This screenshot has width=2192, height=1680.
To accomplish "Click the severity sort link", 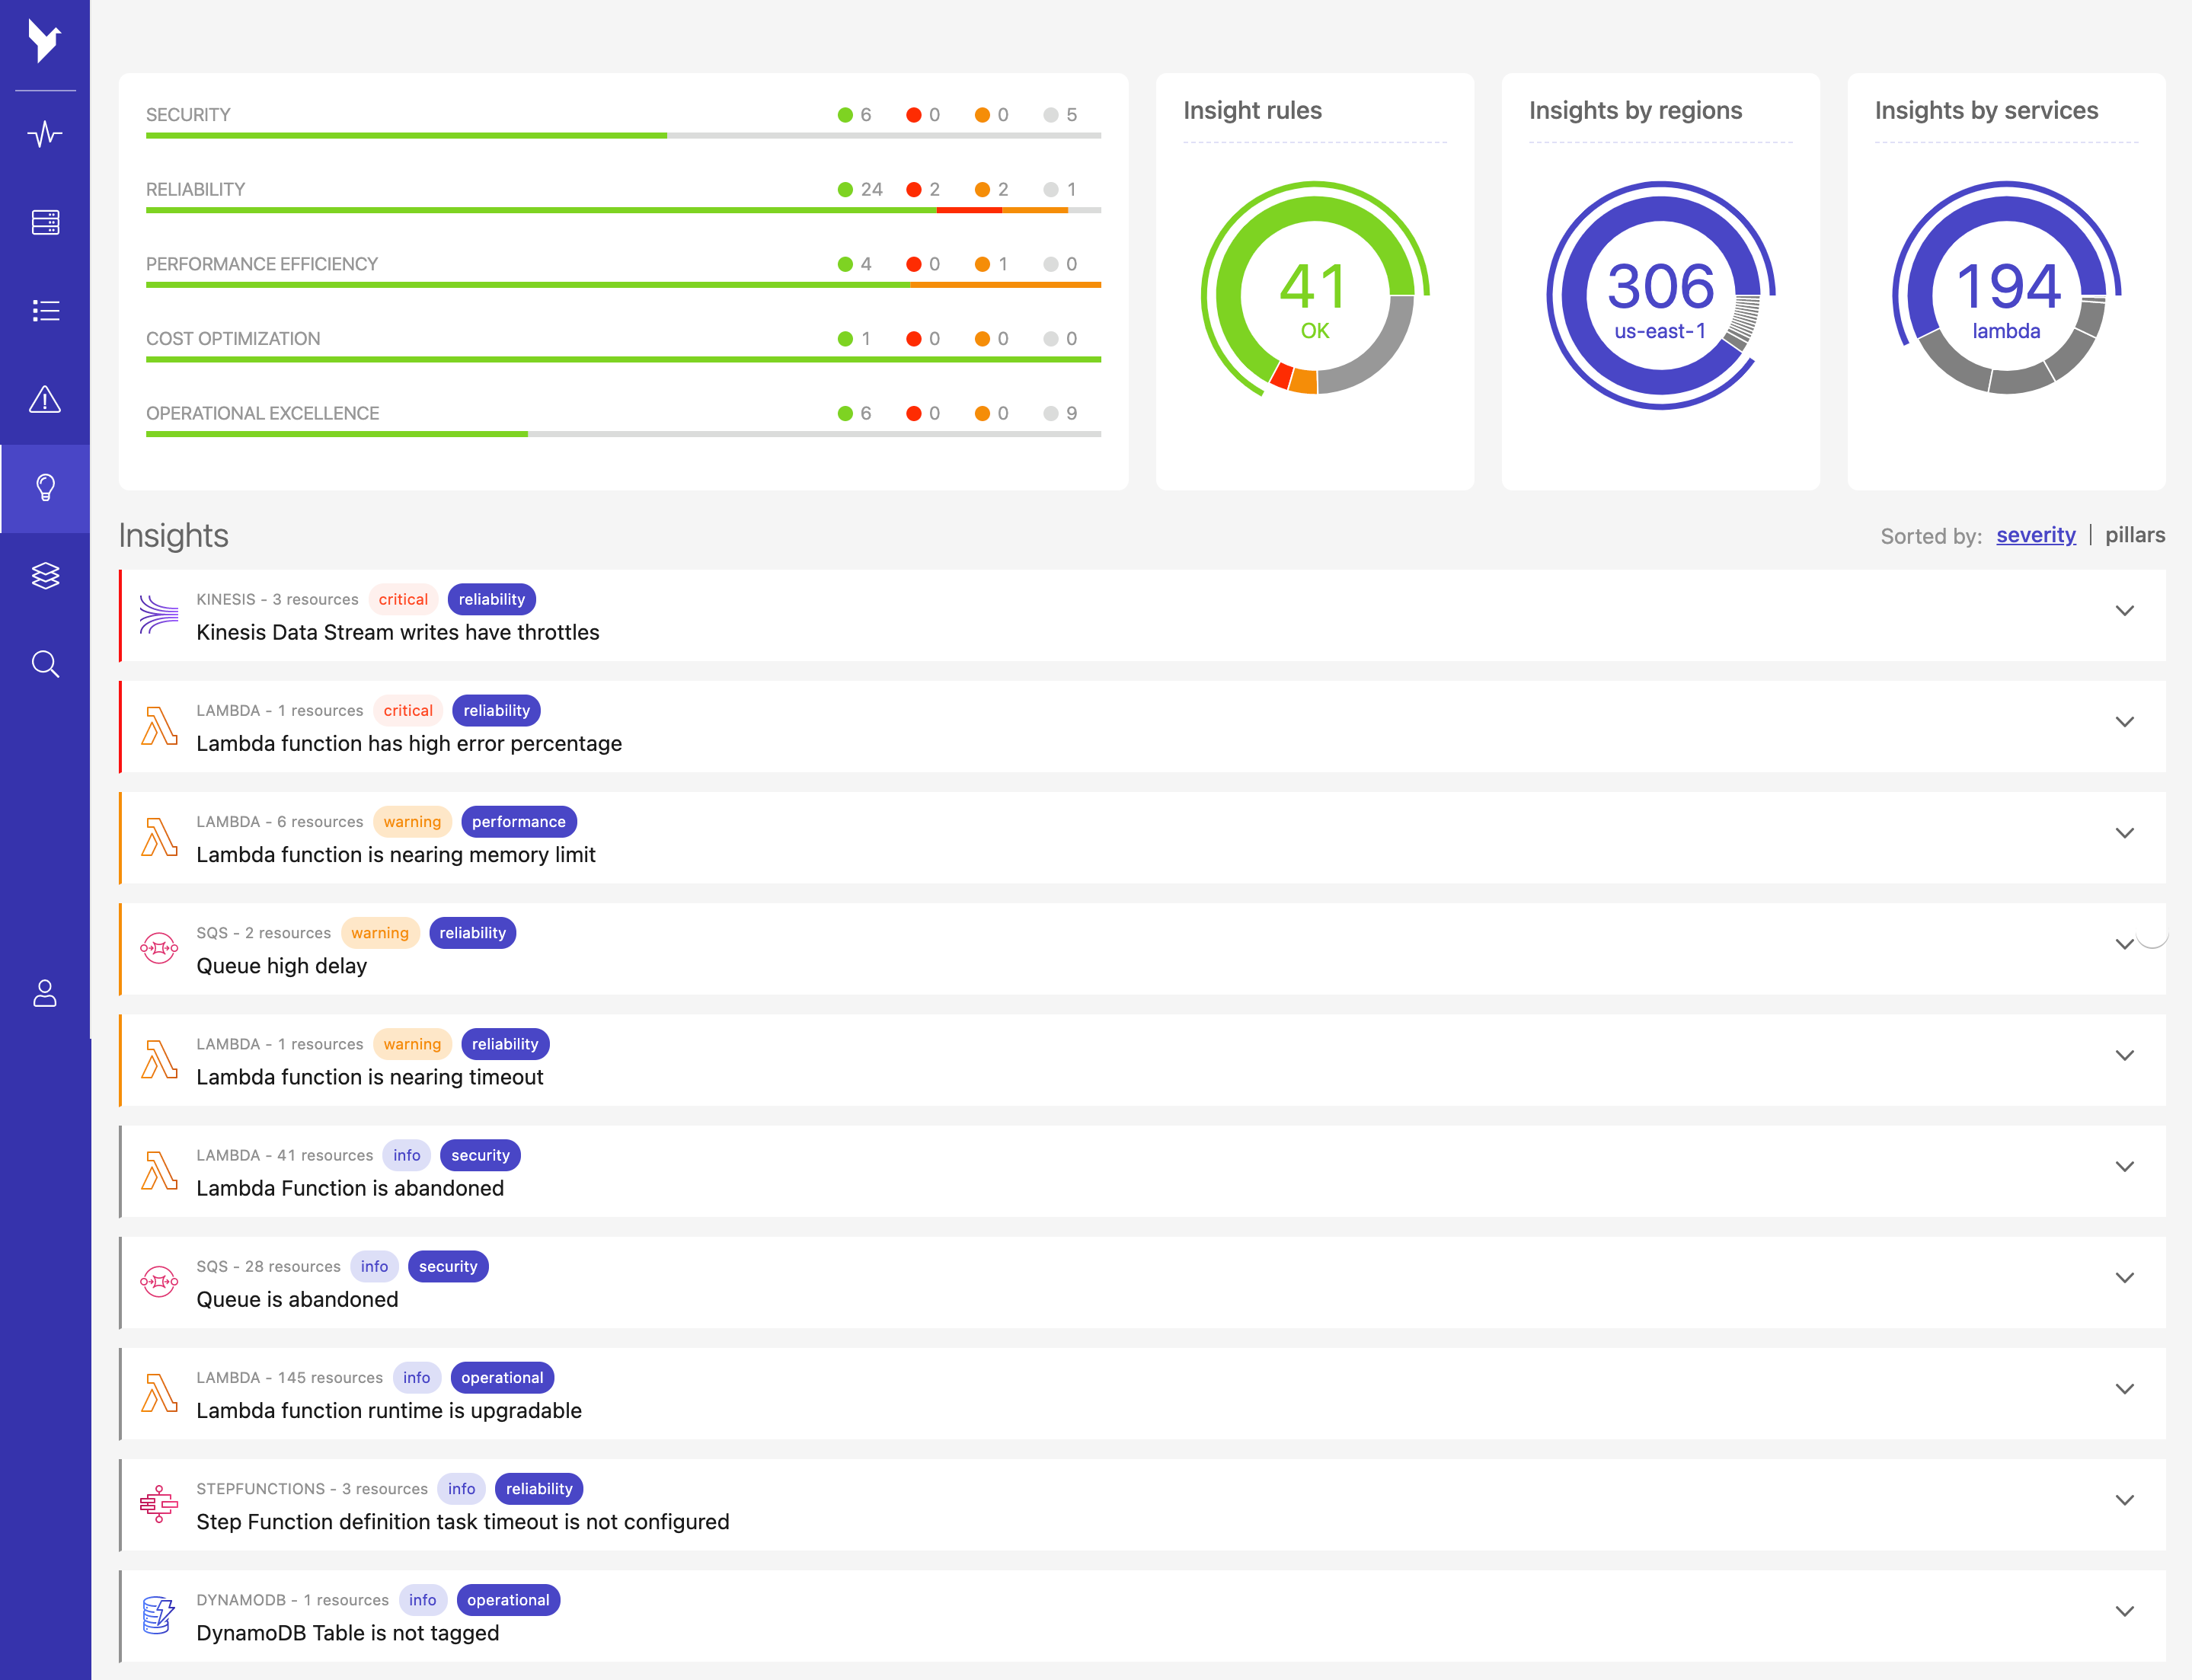I will click(2038, 535).
